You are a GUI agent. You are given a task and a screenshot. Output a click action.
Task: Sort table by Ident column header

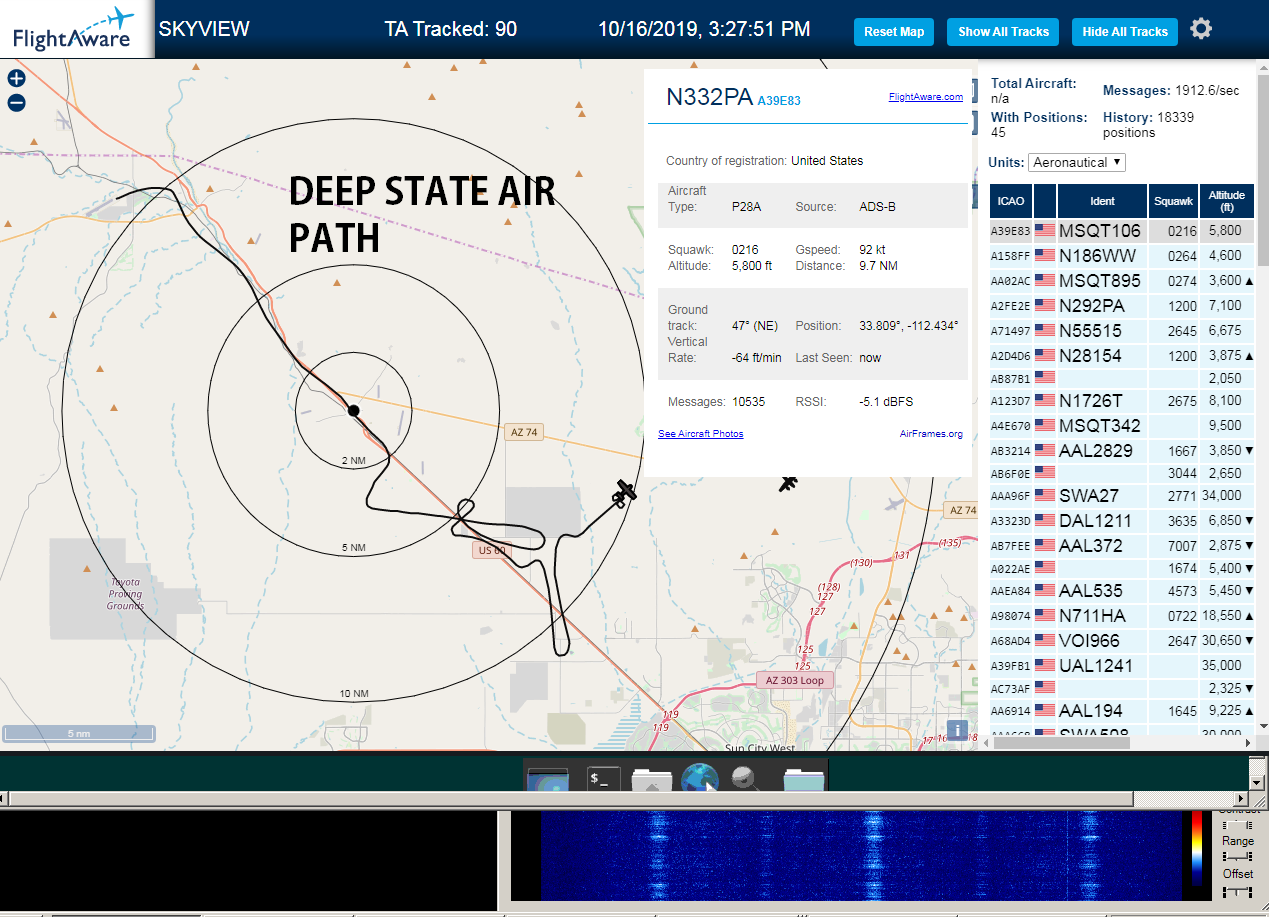tap(1102, 201)
